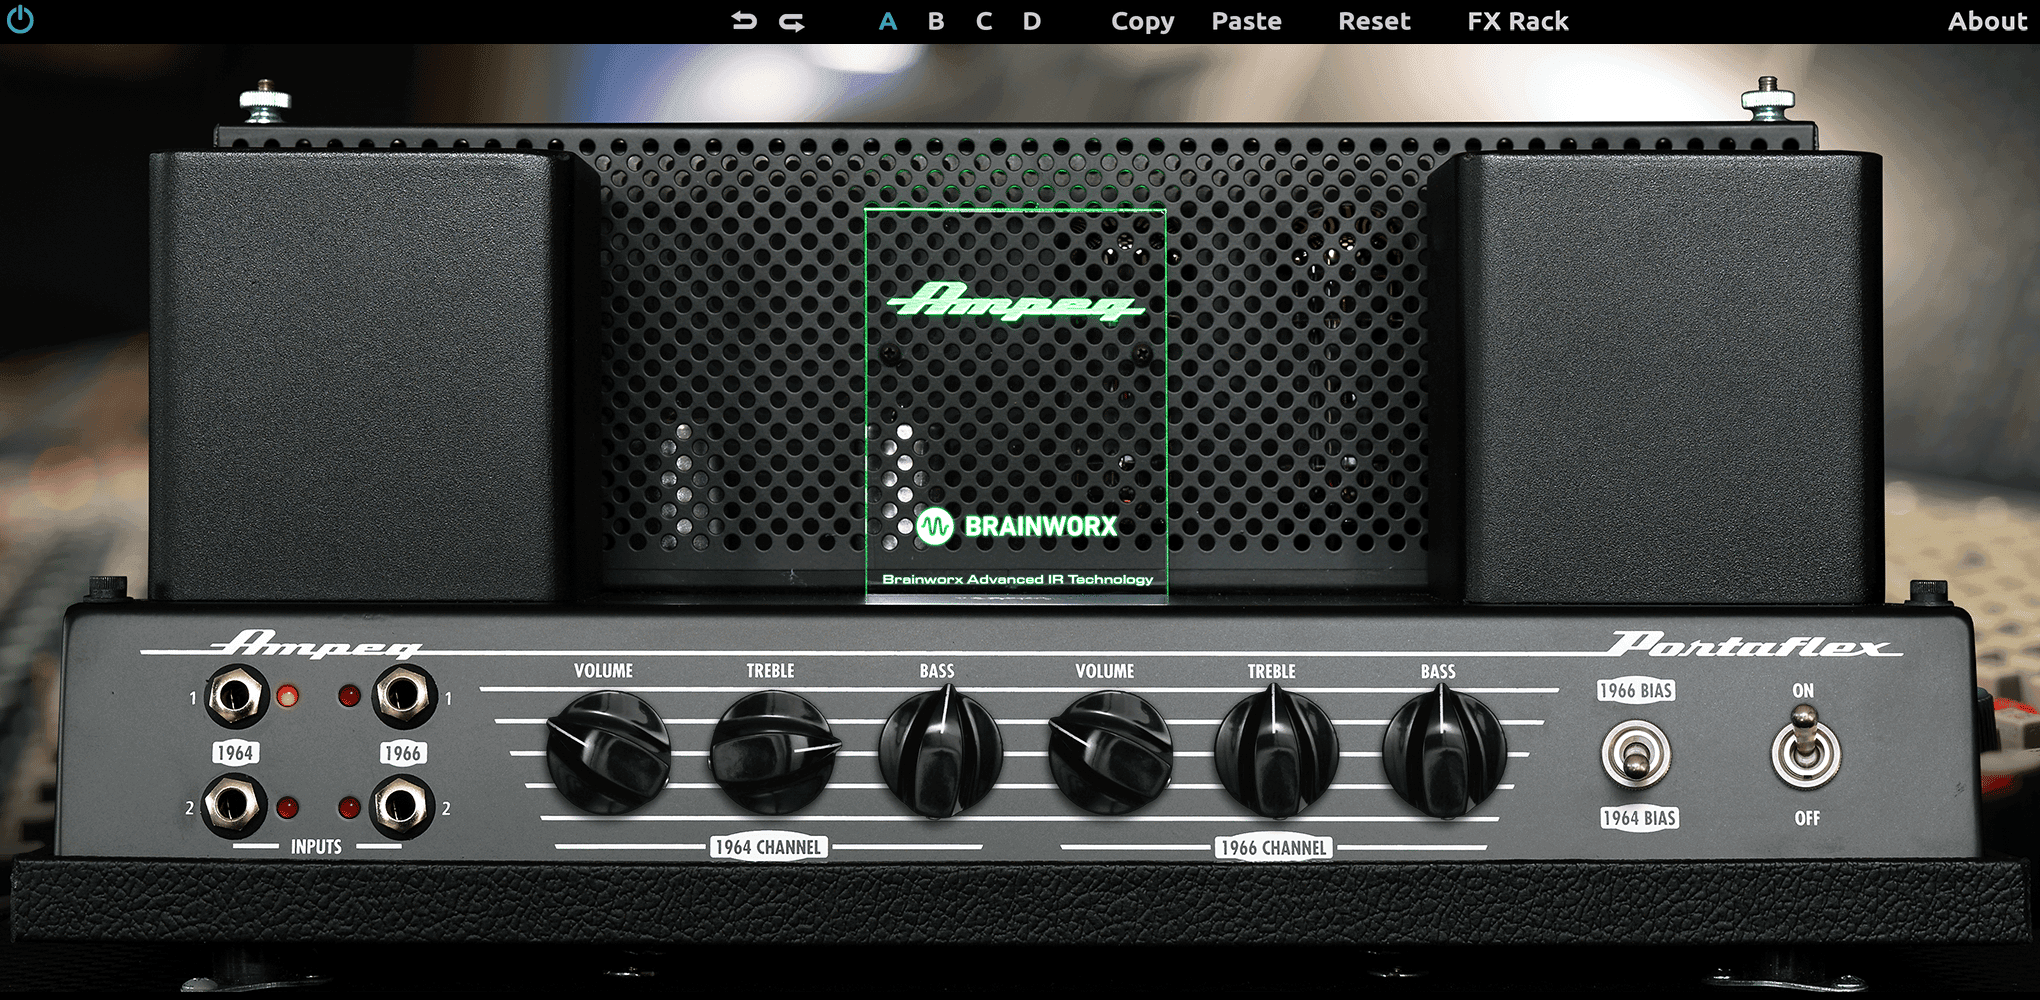The width and height of the screenshot is (2040, 1000).
Task: Click the 1964 channel Volume knob
Action: tap(608, 752)
